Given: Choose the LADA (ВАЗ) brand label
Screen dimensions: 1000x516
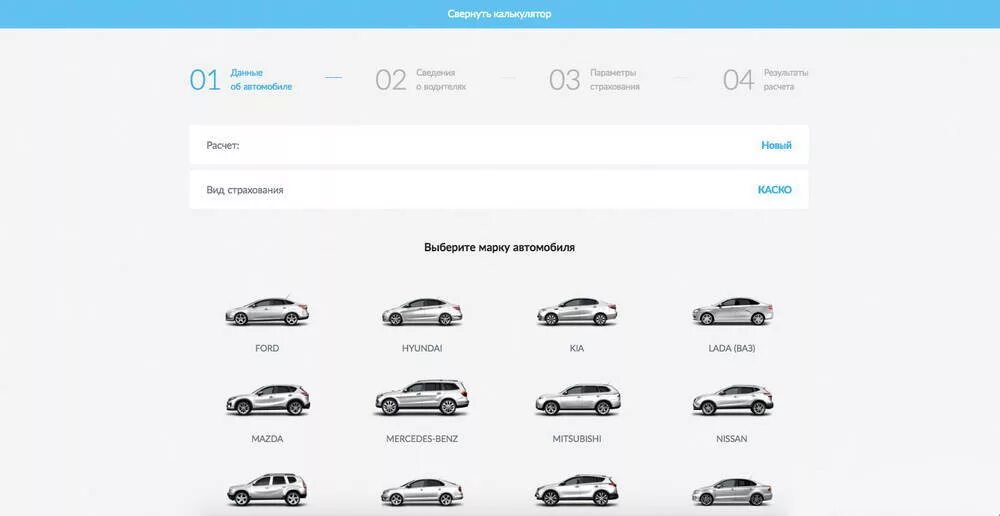Looking at the screenshot, I should click(732, 348).
